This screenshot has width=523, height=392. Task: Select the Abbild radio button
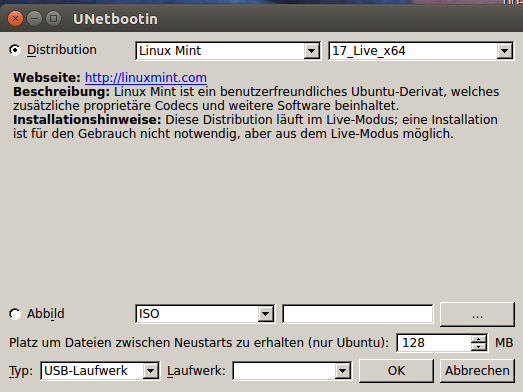coord(15,314)
